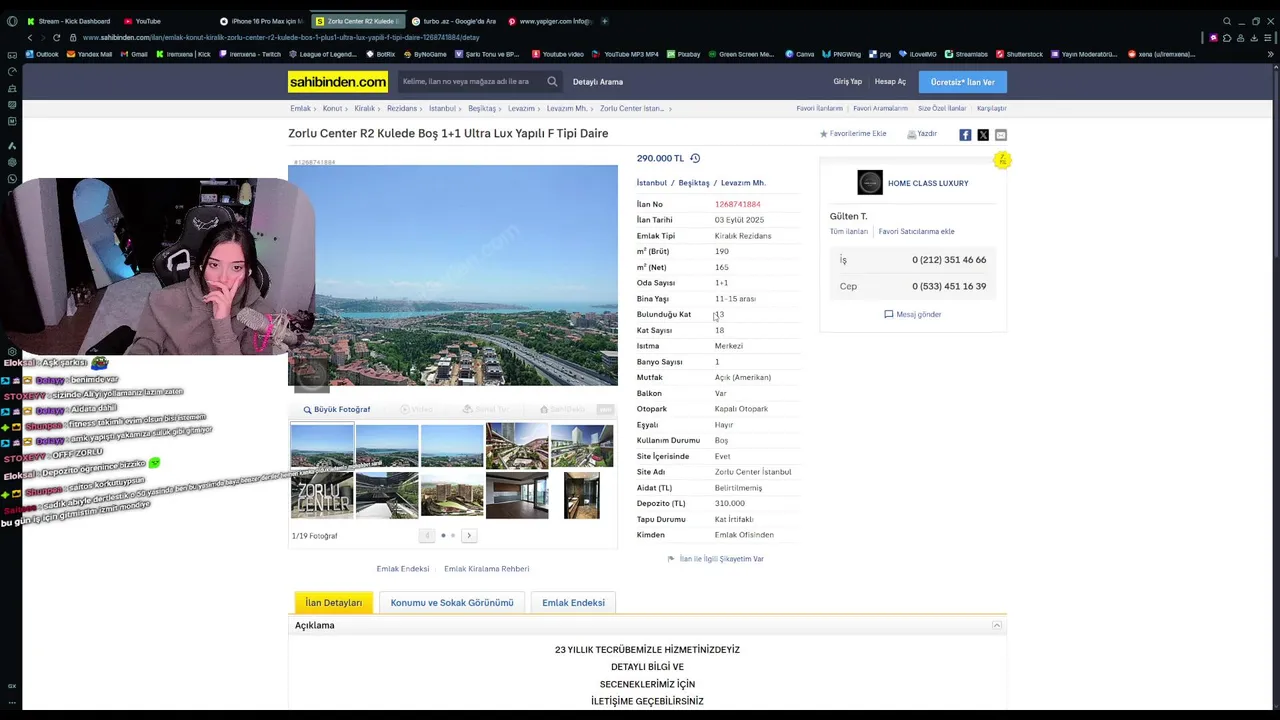This screenshot has width=1280, height=720.
Task: Share listing on Facebook
Action: click(x=965, y=135)
